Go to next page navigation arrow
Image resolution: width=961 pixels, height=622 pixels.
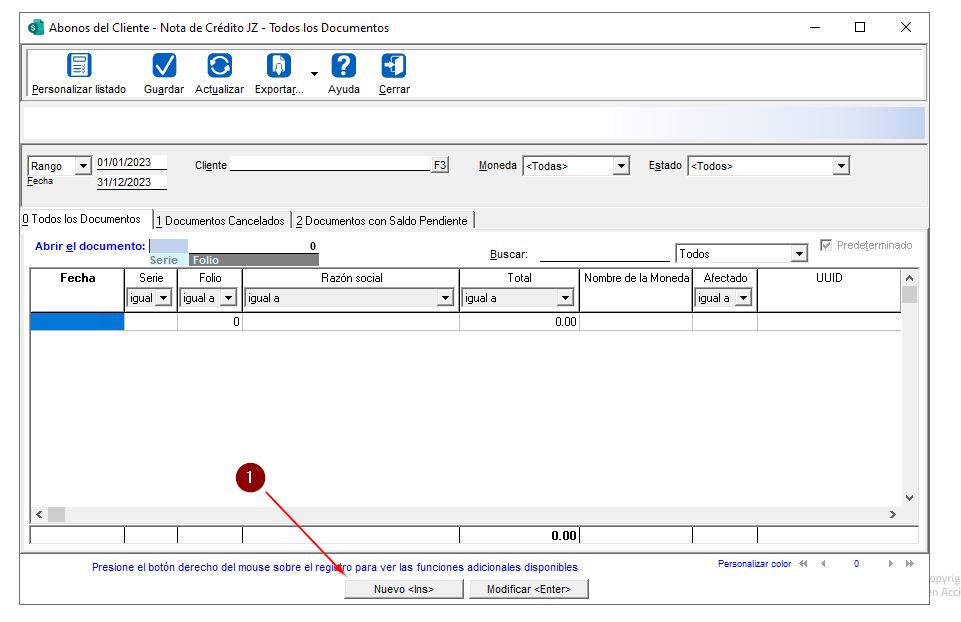[891, 564]
